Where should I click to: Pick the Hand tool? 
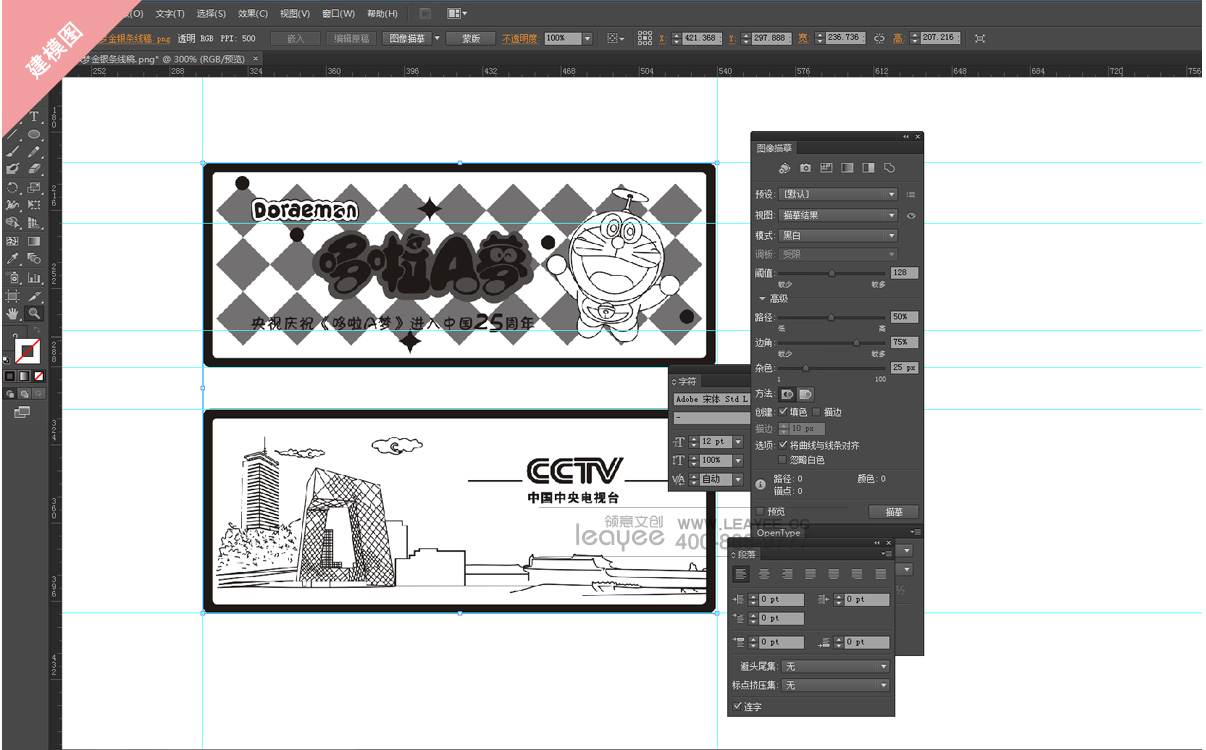(x=13, y=314)
